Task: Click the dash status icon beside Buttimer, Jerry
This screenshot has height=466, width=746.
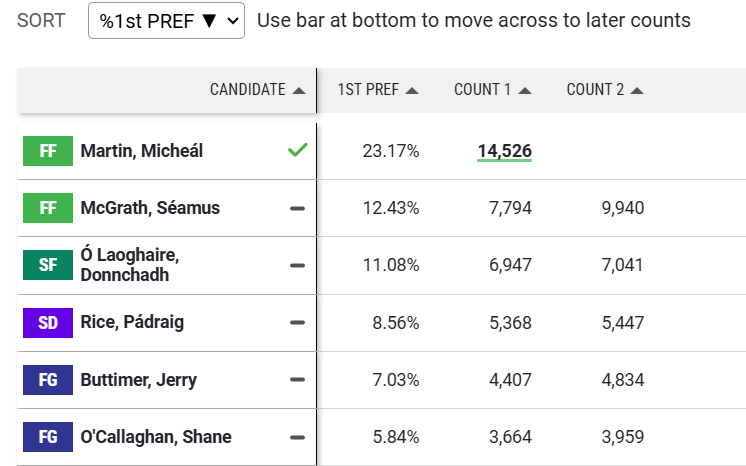Action: tap(297, 379)
